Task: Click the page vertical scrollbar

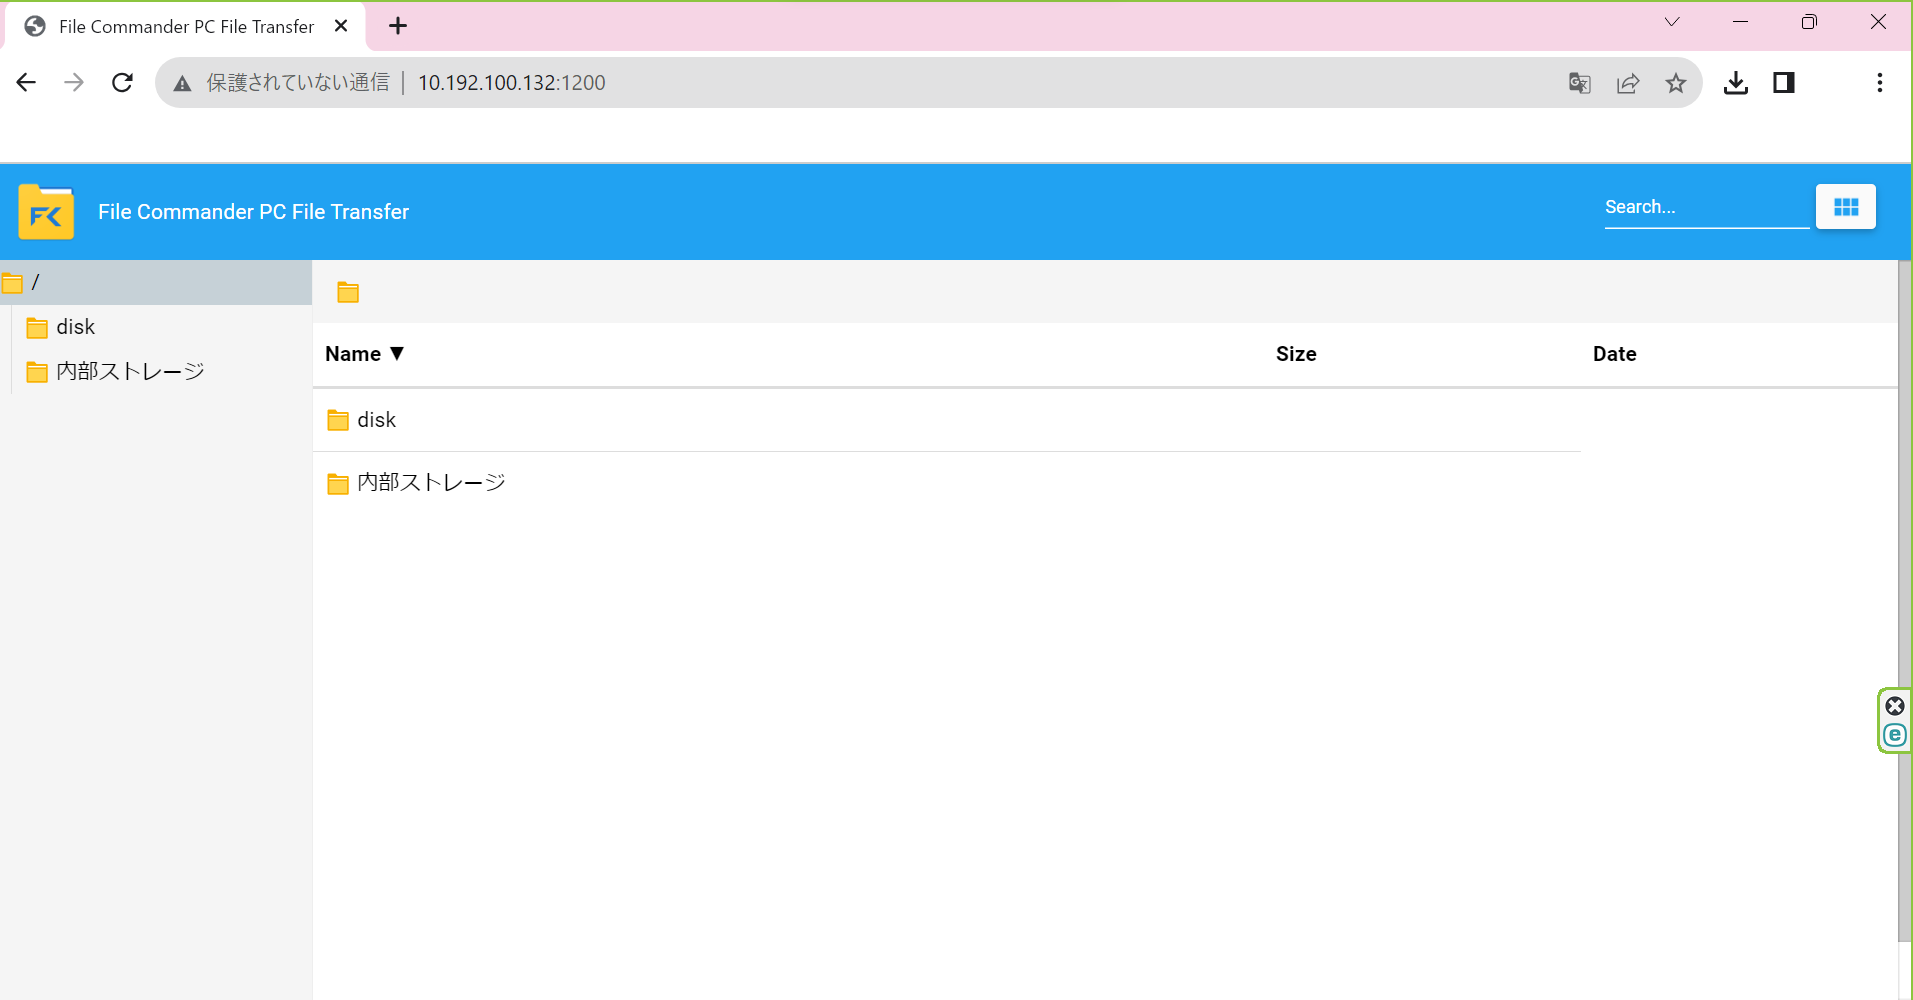Action: click(1904, 600)
